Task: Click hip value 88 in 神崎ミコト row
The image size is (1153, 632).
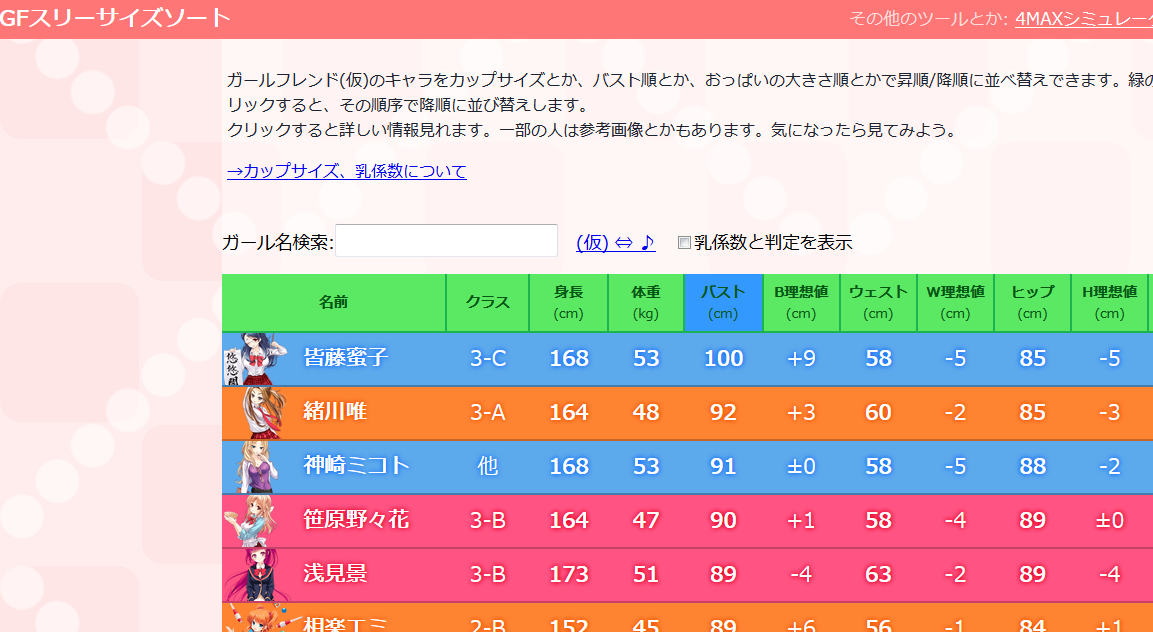Action: coord(1032,466)
